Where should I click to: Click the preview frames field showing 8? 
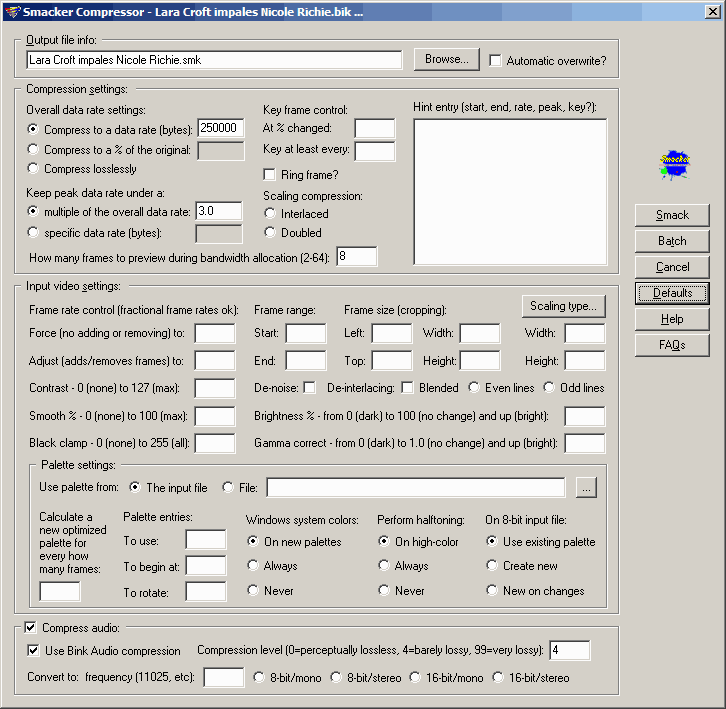(x=357, y=256)
